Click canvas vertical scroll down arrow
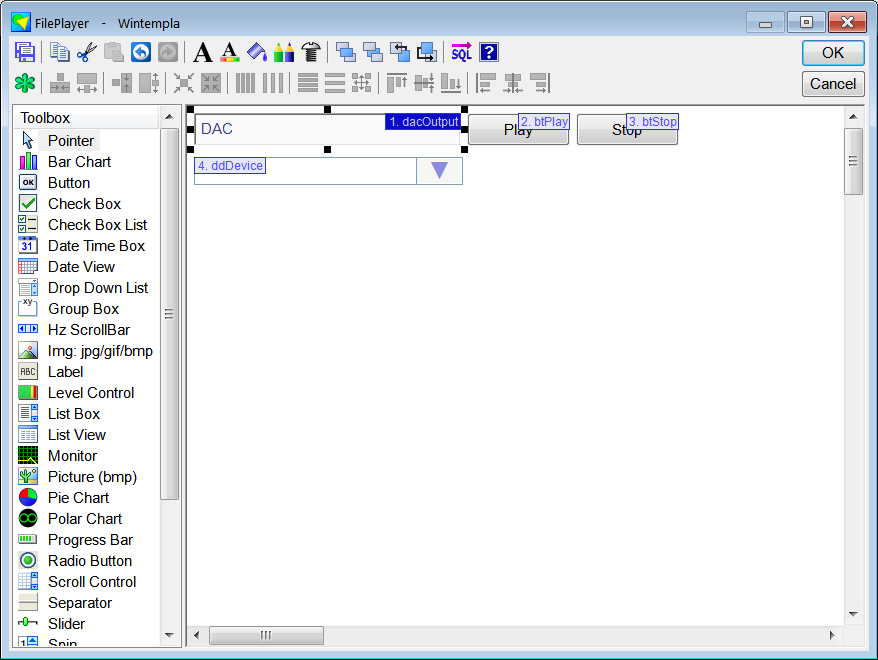This screenshot has width=878, height=660. (853, 614)
